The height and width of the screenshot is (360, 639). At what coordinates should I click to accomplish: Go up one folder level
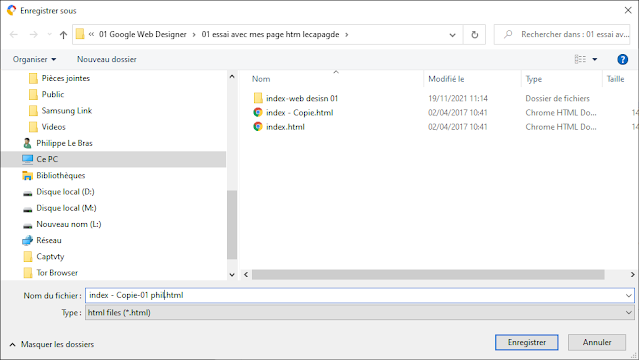pos(63,35)
